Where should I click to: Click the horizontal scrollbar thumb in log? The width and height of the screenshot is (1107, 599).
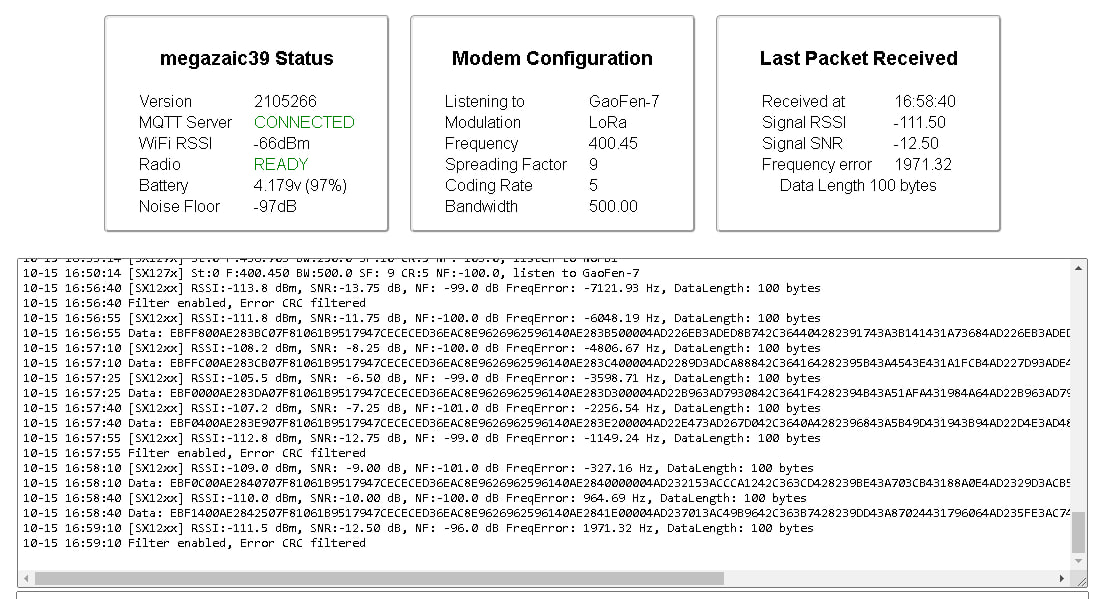(378, 579)
